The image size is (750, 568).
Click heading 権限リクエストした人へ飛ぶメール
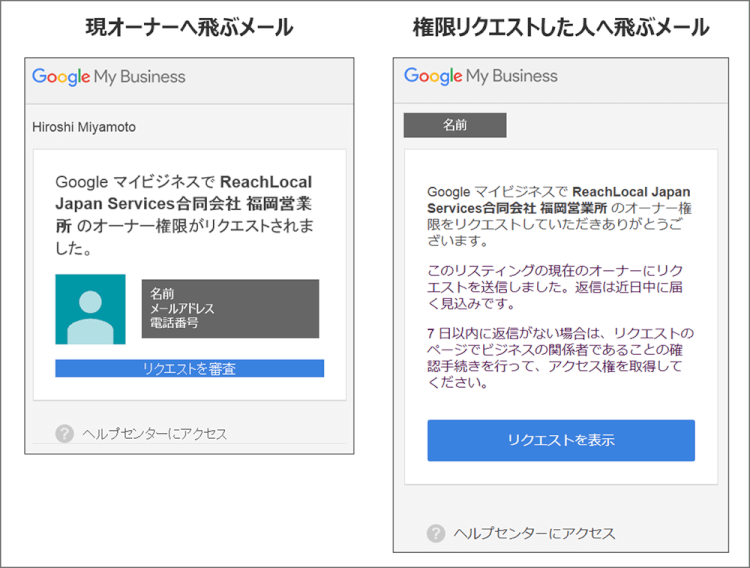pos(561,27)
